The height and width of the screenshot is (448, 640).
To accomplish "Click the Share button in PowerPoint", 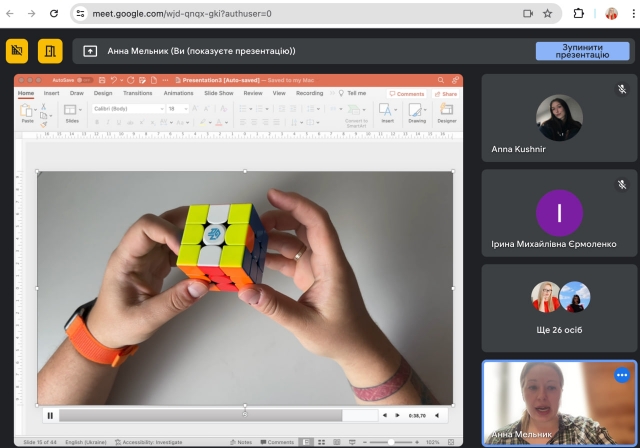I will [446, 93].
